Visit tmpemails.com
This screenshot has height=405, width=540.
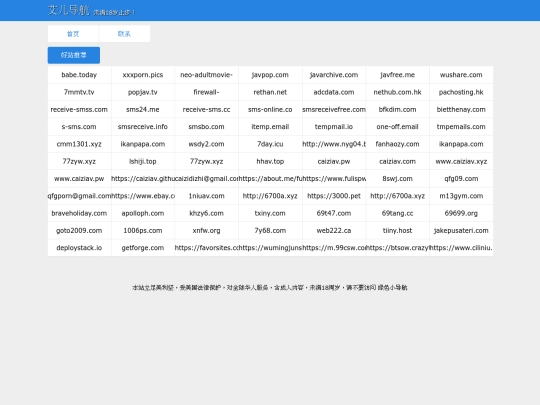pyautogui.click(x=461, y=126)
